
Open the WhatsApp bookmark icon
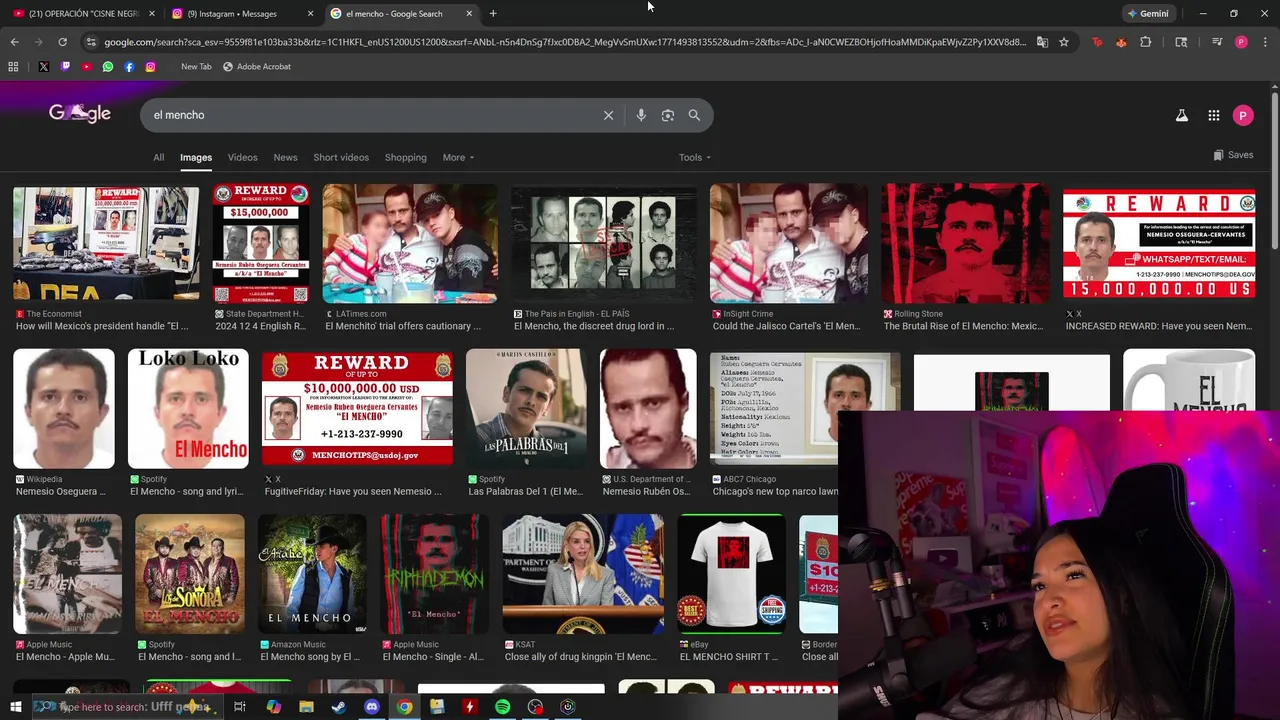[108, 67]
